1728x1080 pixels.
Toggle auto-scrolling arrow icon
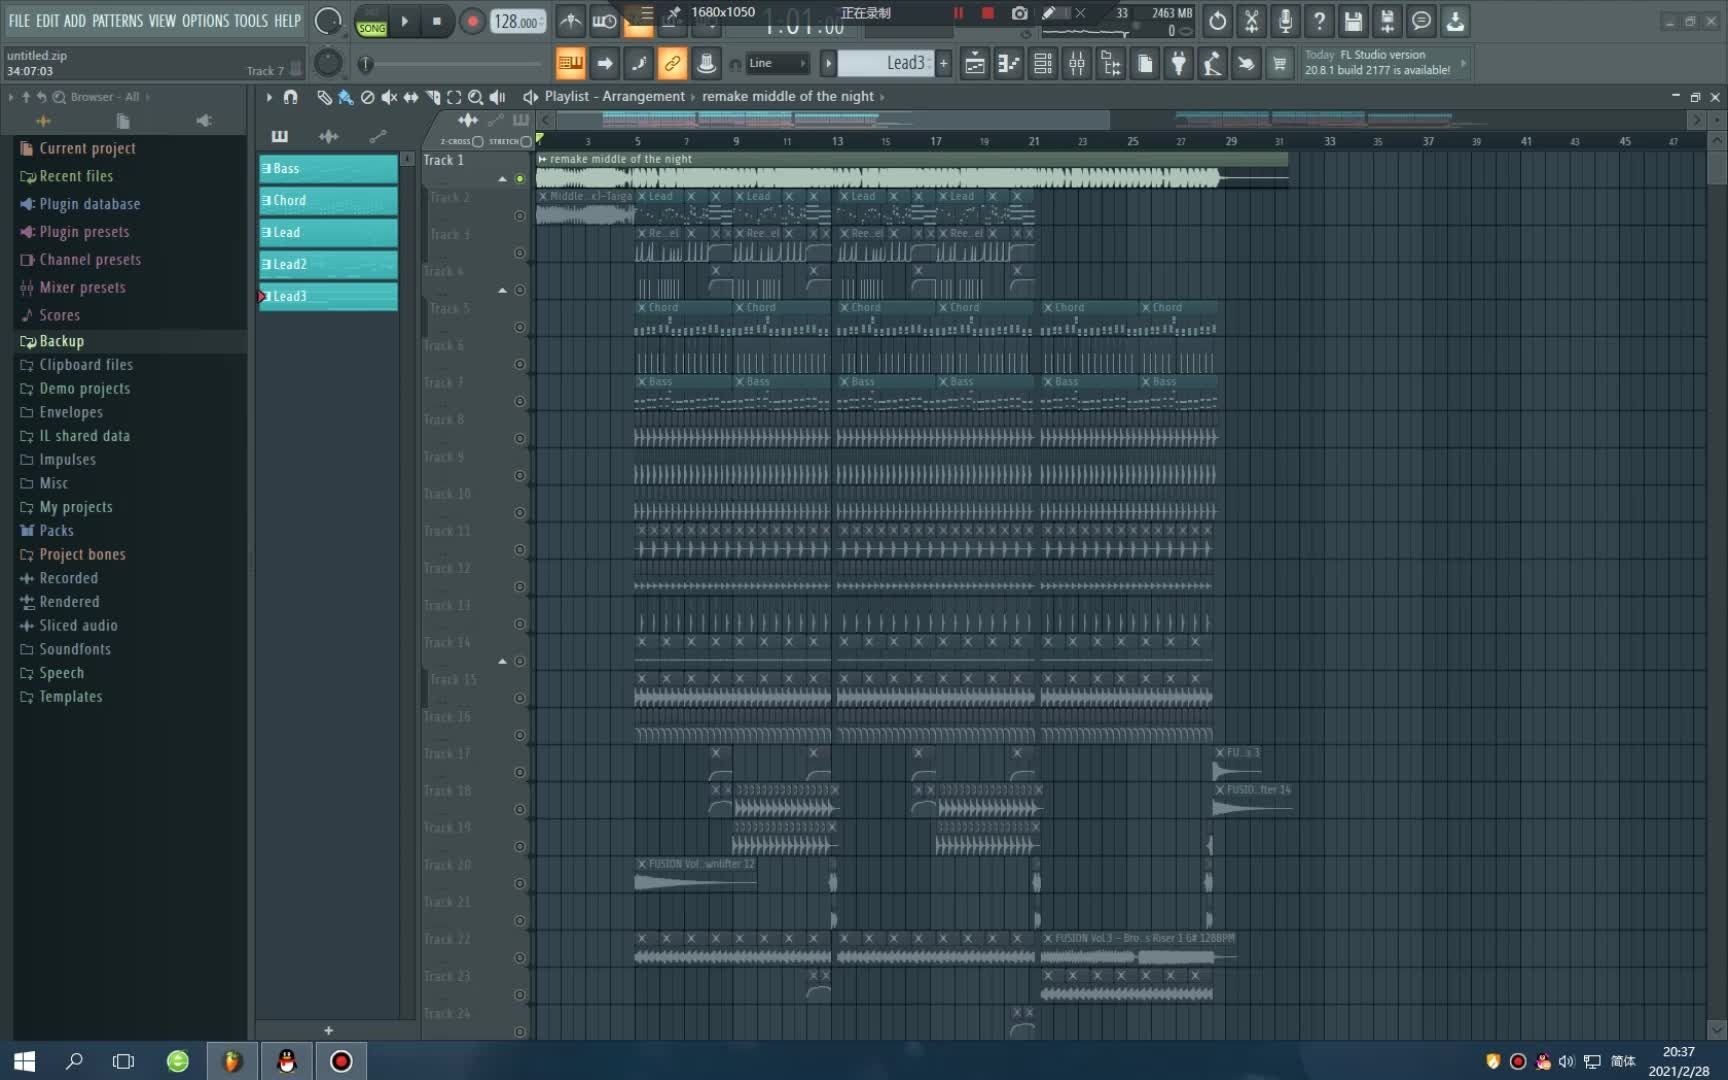tap(604, 63)
